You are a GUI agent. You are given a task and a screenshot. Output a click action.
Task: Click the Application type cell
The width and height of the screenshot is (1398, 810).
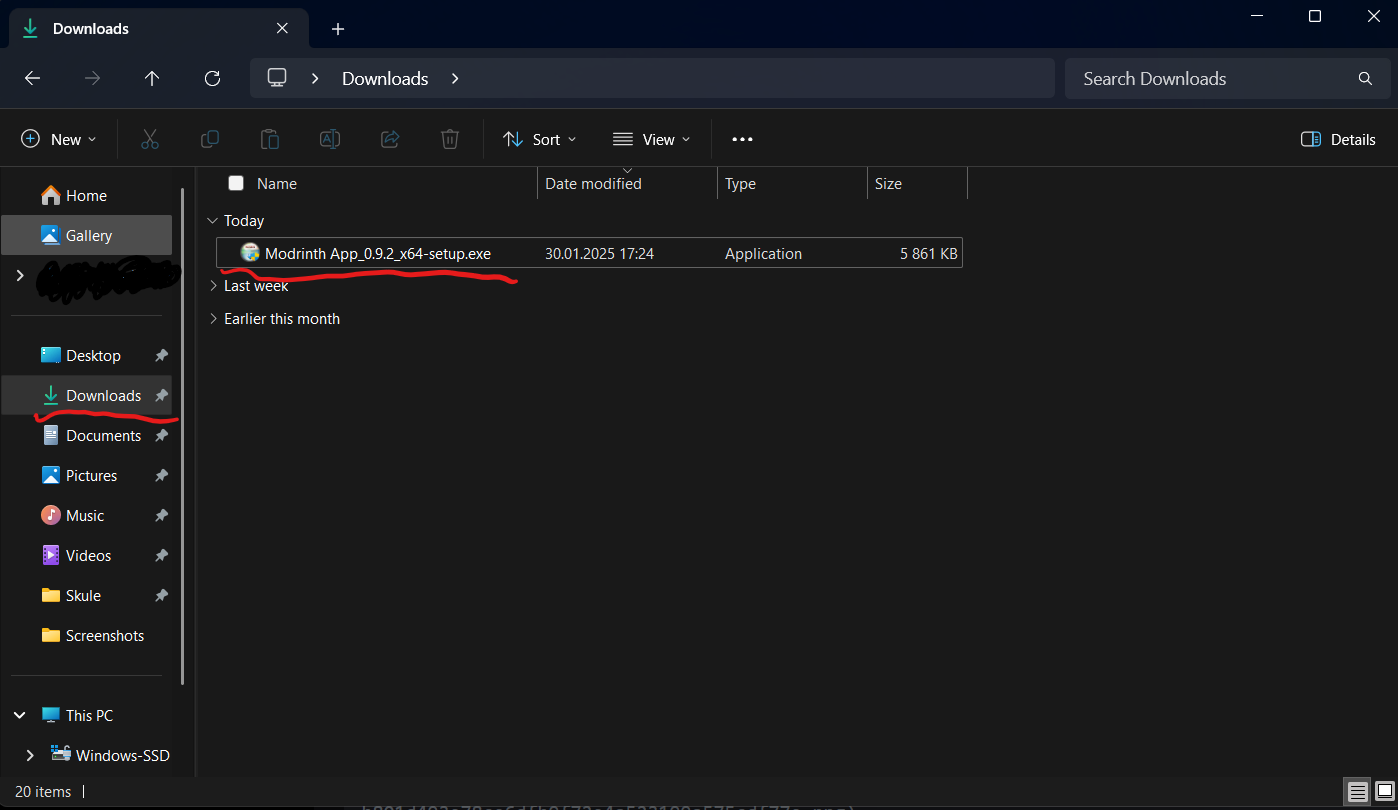pyautogui.click(x=763, y=254)
